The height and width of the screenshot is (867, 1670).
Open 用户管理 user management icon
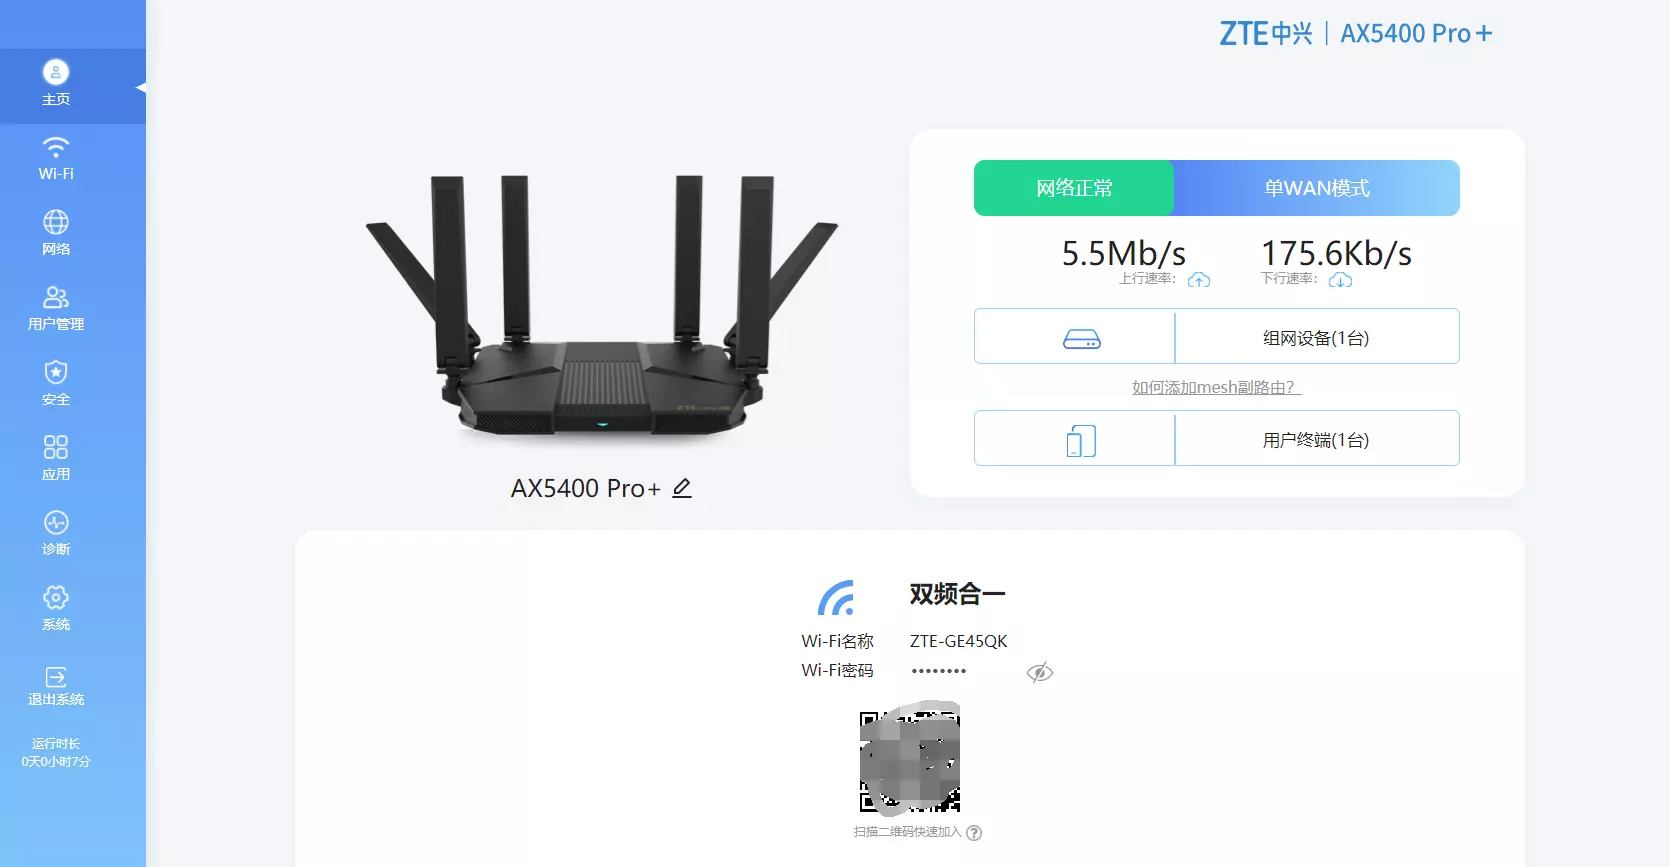tap(56, 297)
